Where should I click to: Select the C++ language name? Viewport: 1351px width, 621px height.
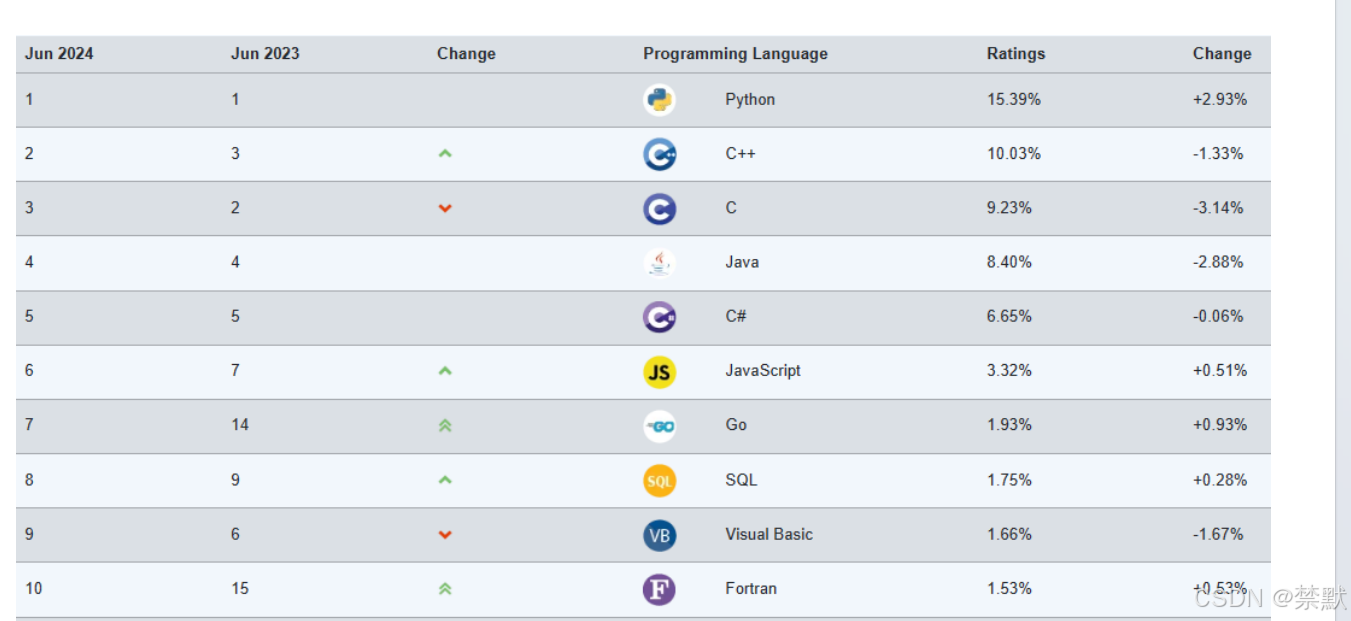click(x=740, y=154)
